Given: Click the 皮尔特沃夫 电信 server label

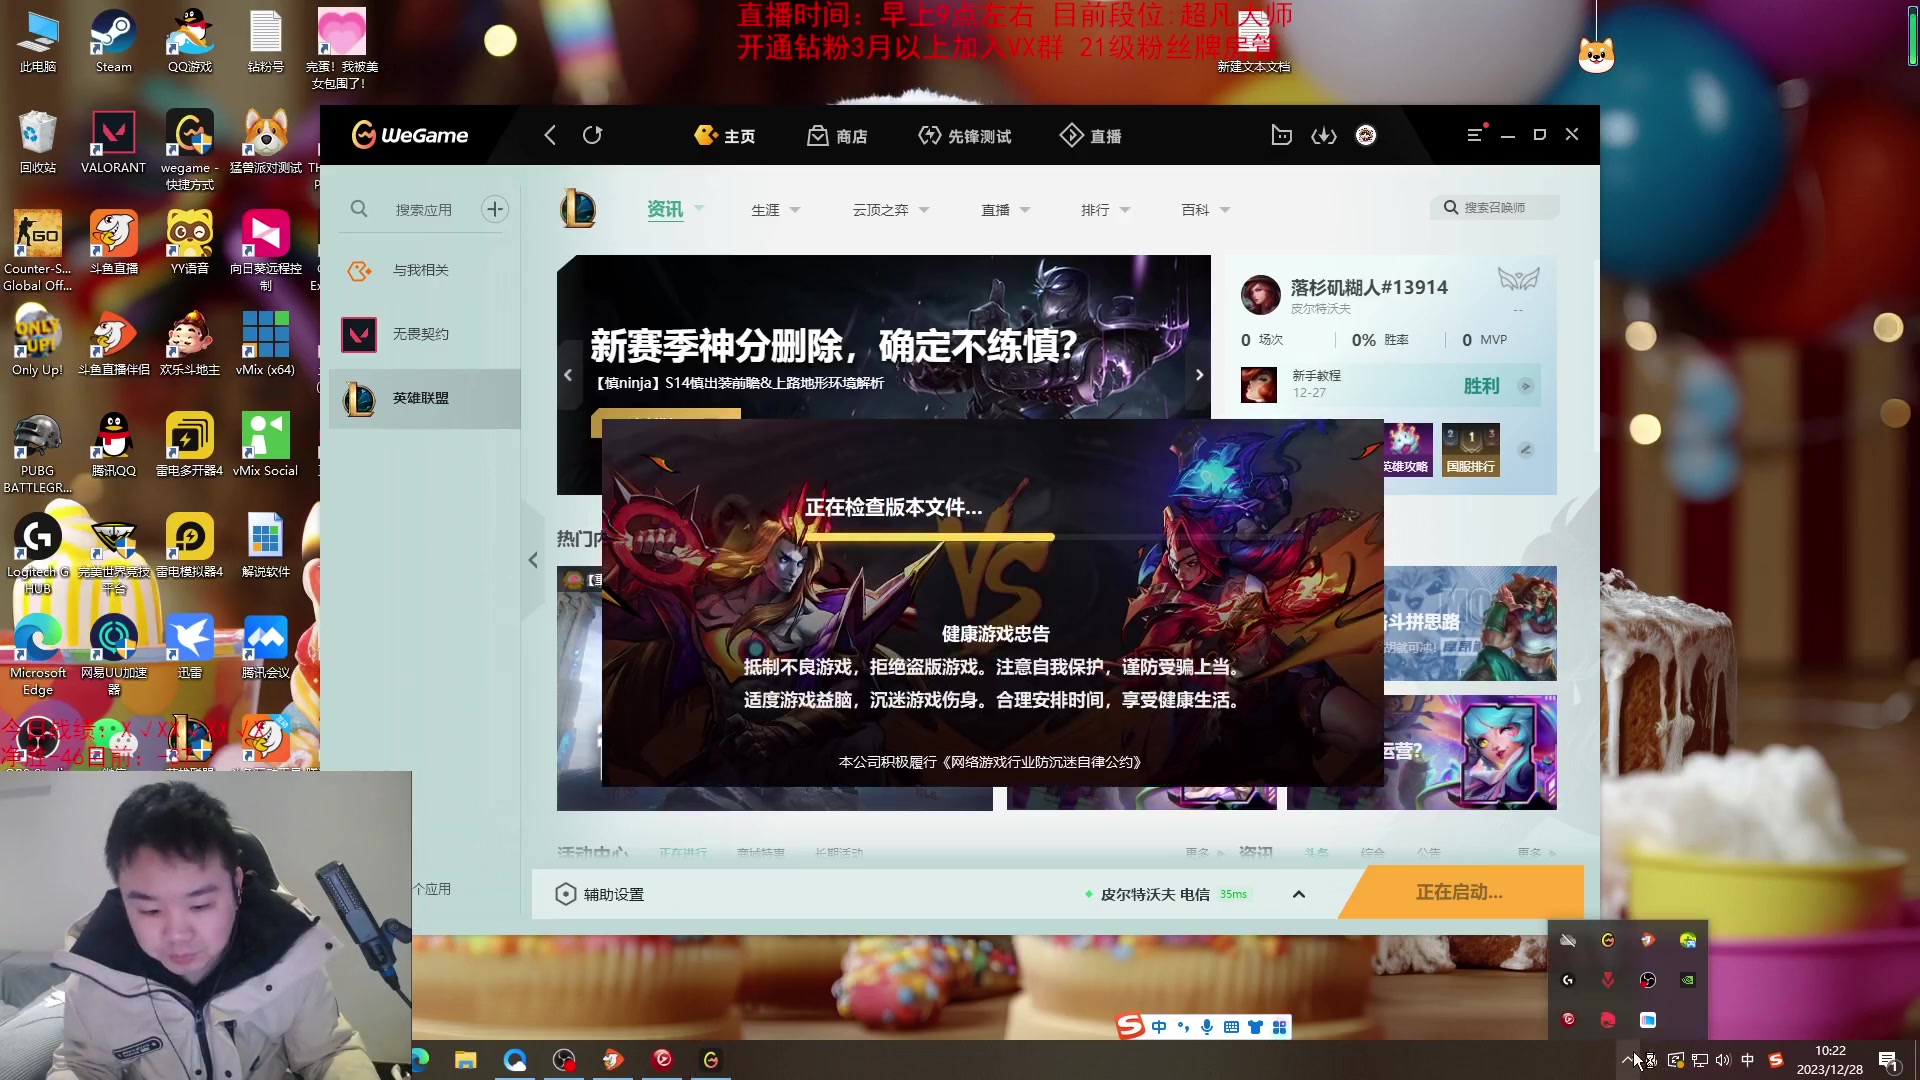Looking at the screenshot, I should pyautogui.click(x=1155, y=894).
